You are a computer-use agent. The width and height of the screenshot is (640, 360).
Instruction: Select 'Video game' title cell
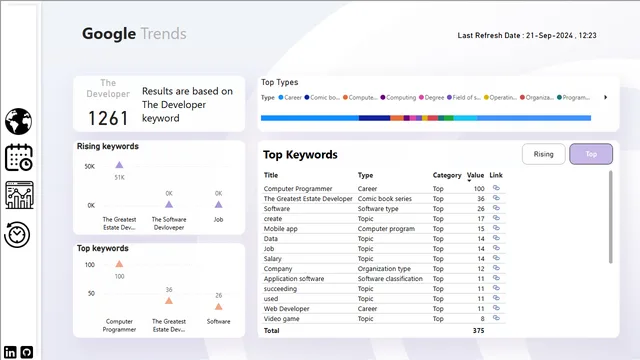point(282,319)
